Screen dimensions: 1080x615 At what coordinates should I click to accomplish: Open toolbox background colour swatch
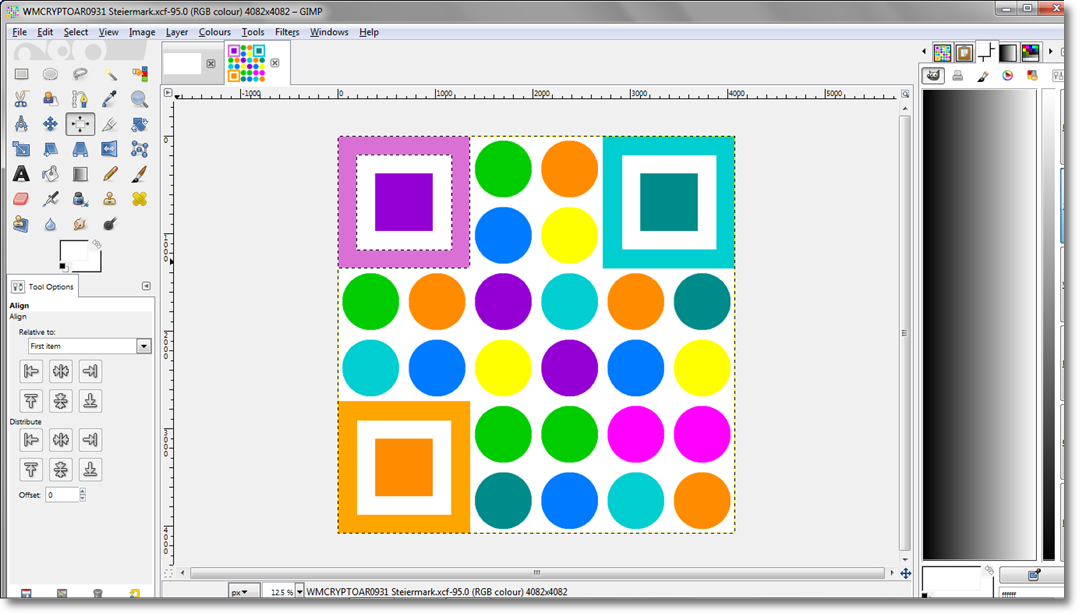tap(94, 265)
